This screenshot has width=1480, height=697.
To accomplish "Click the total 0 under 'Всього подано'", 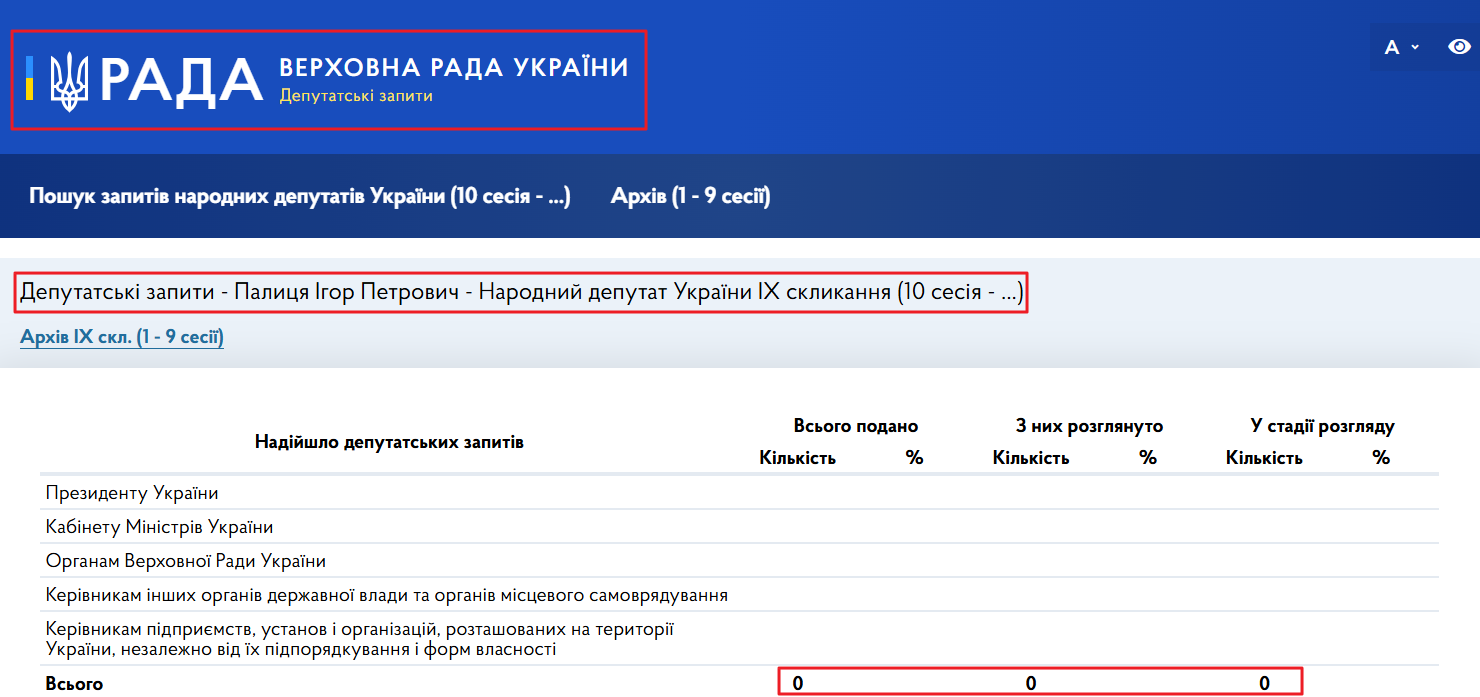I will [798, 684].
